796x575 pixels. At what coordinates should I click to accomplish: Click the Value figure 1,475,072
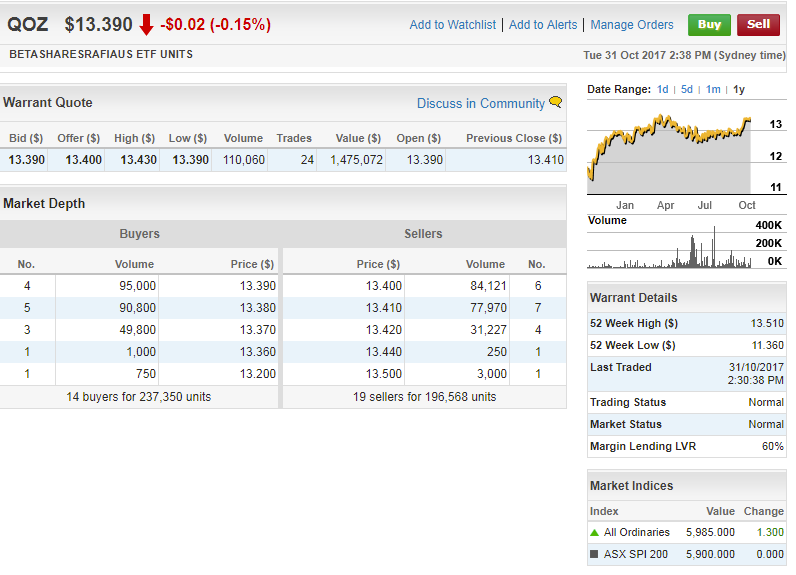click(356, 160)
